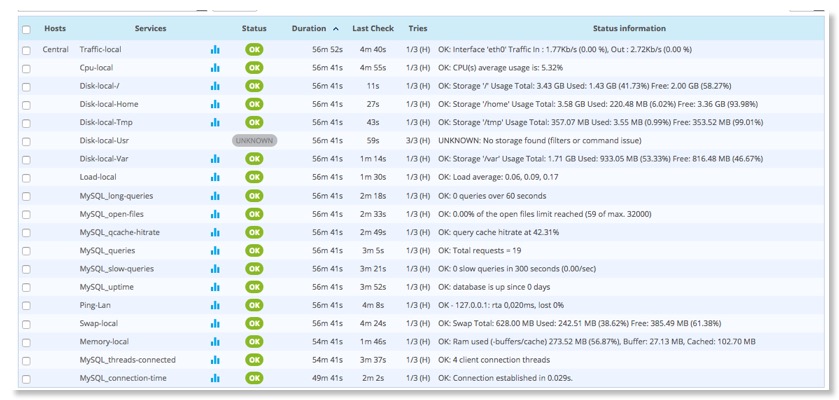Screen dimensions: 839x400
Task: Sort table by Status column header
Action: 254,29
